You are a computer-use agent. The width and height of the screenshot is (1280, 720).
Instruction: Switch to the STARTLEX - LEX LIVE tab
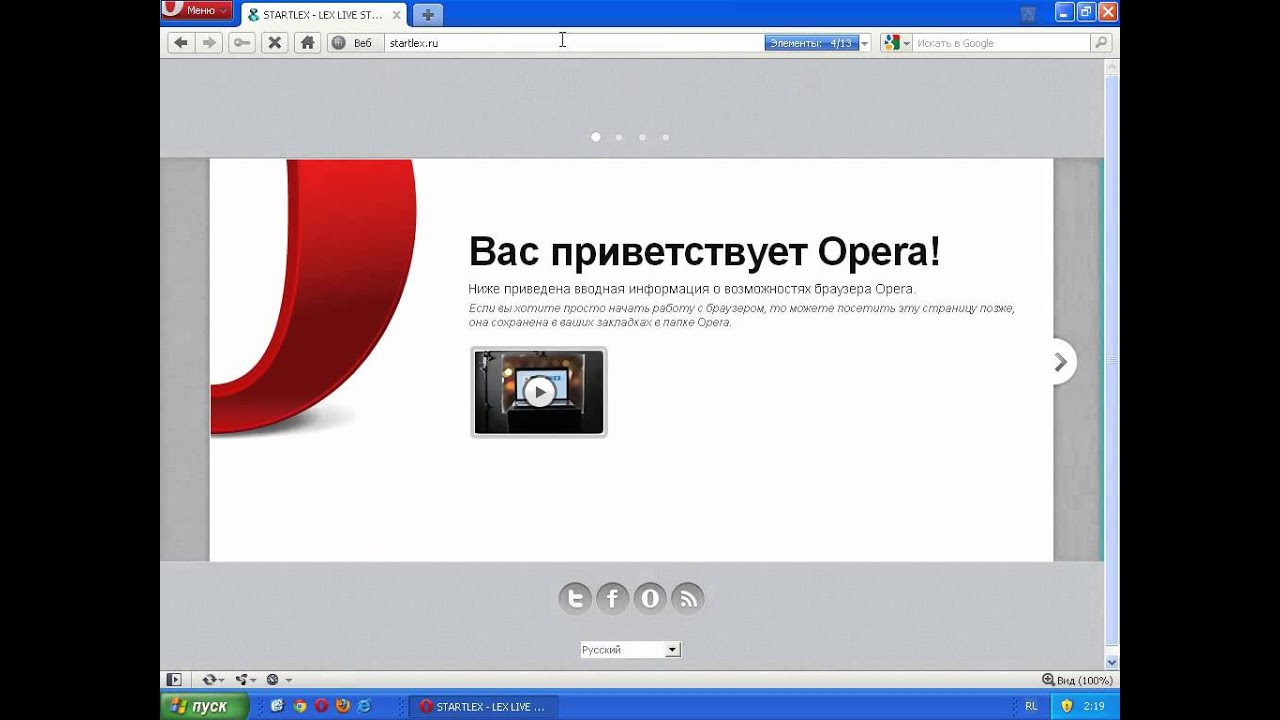click(325, 15)
